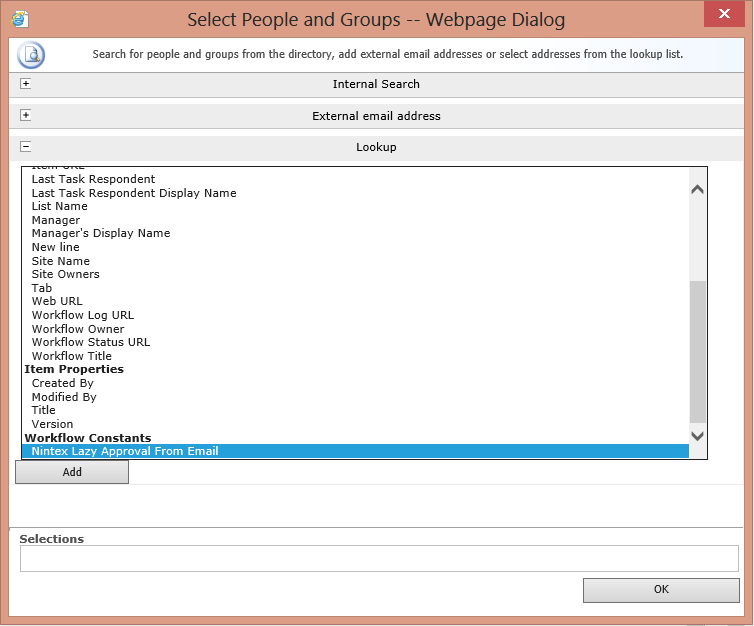
Task: Click the Workflow Constants group heading
Action: tap(88, 438)
